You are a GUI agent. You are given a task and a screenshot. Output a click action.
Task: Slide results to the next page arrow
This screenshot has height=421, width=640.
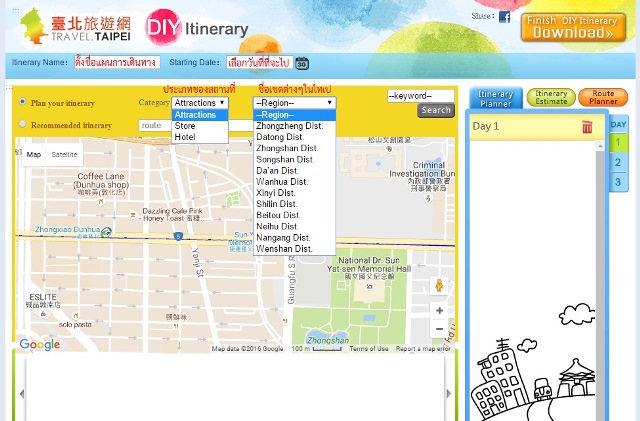(449, 394)
